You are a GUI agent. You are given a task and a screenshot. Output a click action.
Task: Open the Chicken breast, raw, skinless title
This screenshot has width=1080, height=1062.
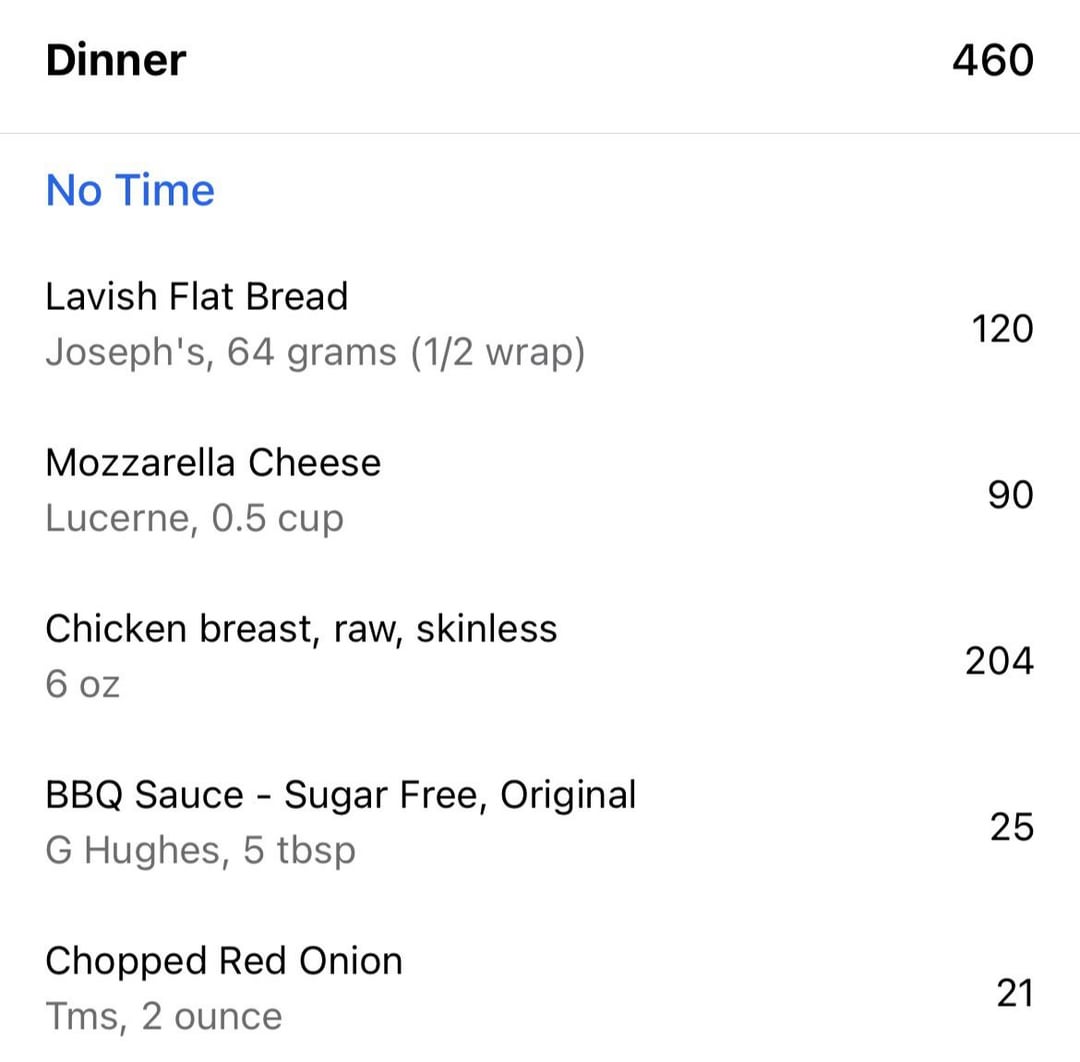click(301, 628)
